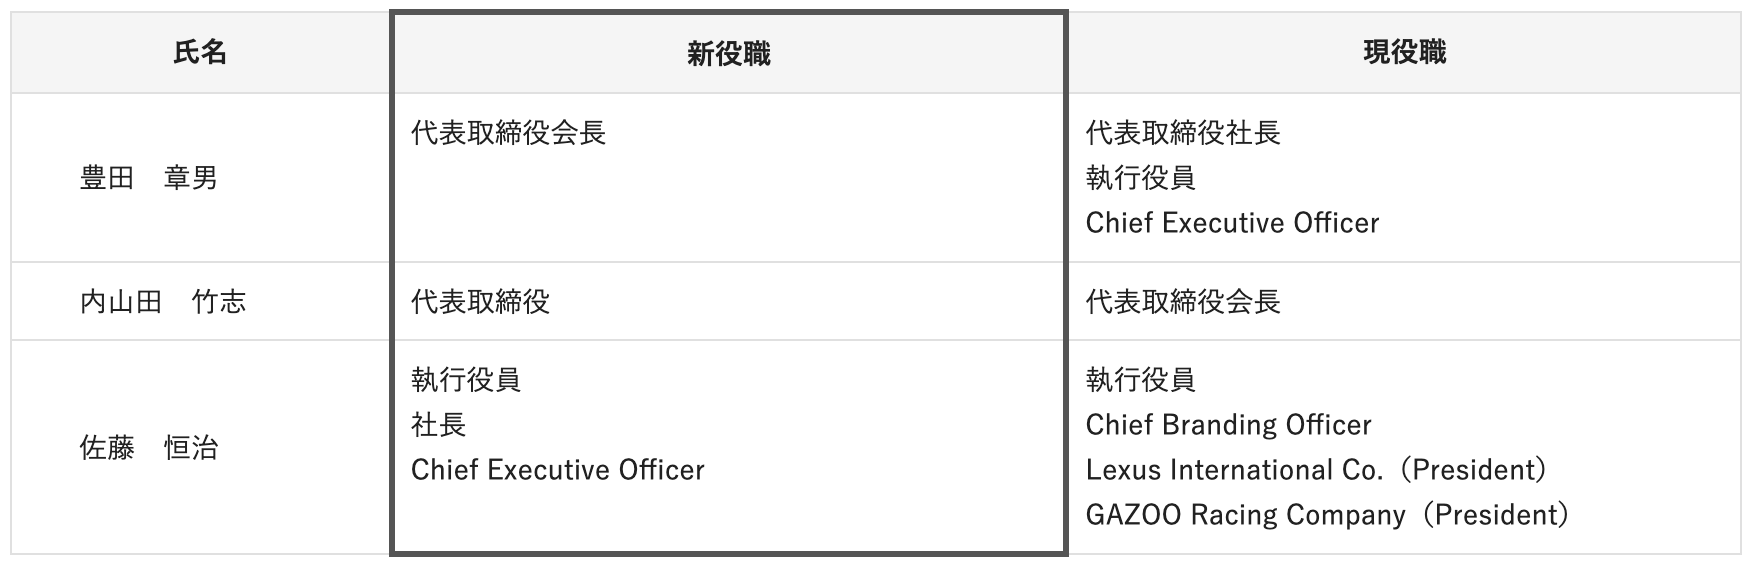Select the name 佐藤 恒治

click(x=148, y=448)
